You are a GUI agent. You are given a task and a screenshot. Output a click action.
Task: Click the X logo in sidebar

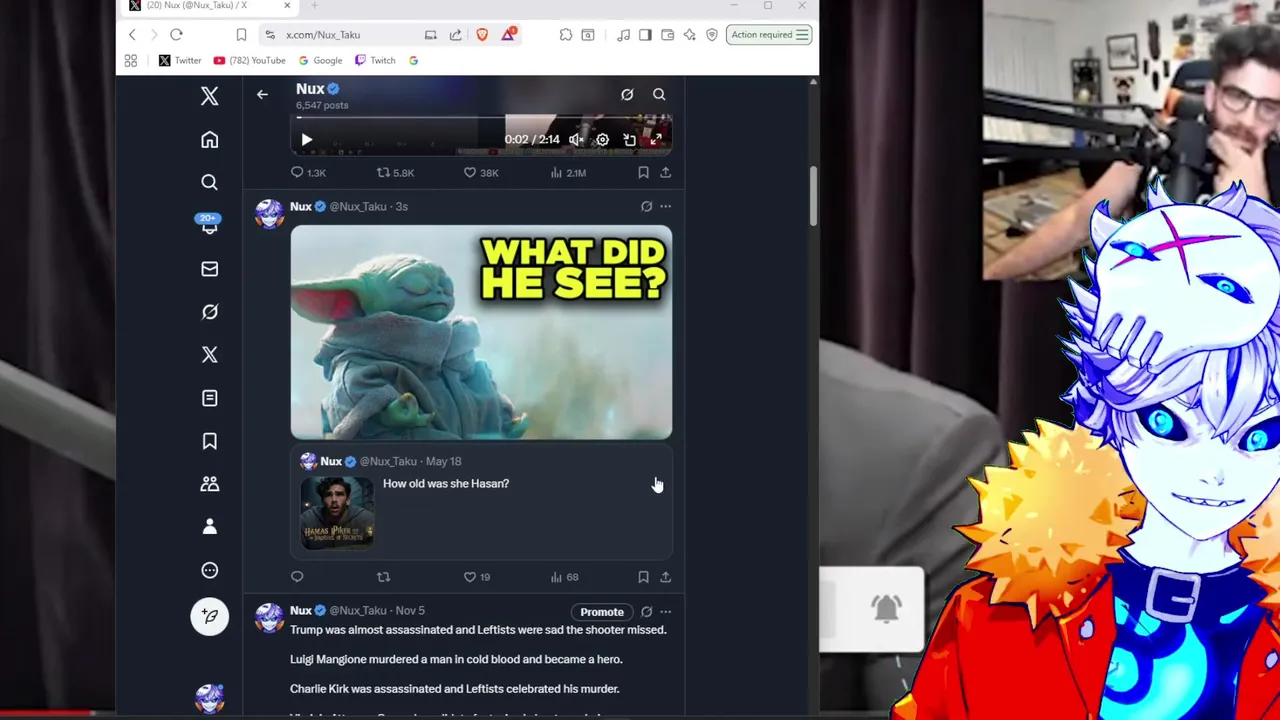(209, 96)
